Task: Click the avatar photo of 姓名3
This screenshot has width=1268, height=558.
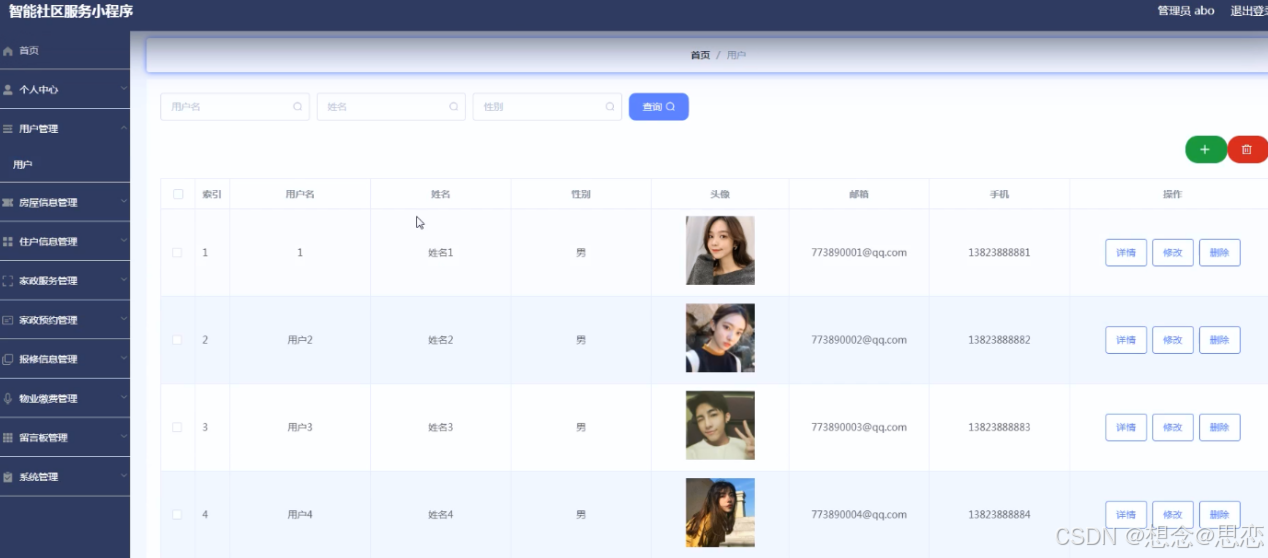Action: coord(720,425)
